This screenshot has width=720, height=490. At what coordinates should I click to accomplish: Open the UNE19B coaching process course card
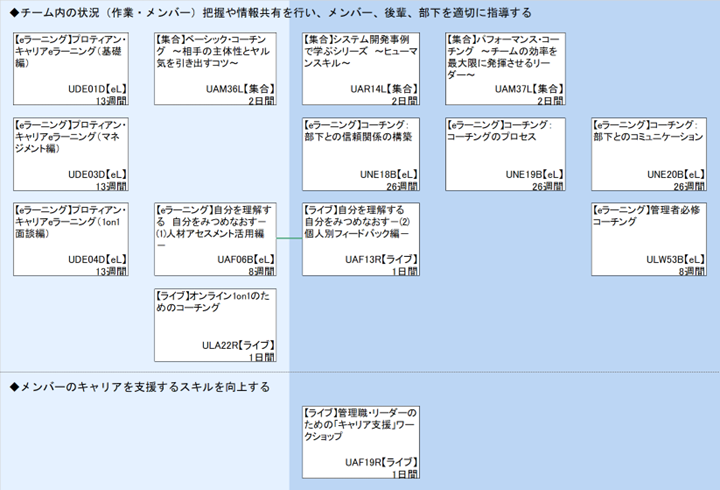(505, 154)
